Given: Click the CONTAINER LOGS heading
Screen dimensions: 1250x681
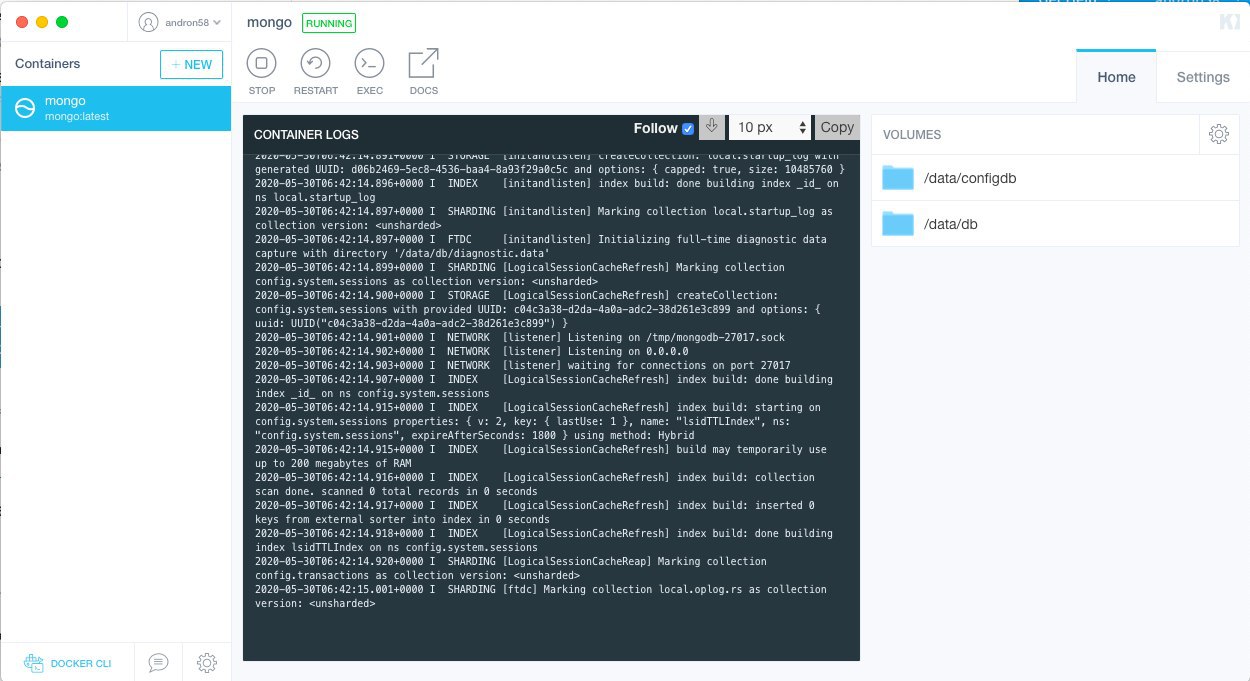Looking at the screenshot, I should click(306, 134).
